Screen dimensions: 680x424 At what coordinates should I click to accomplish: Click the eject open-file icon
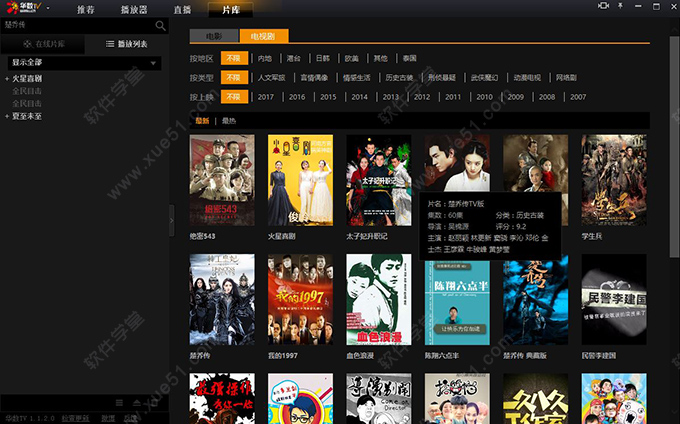137,403
